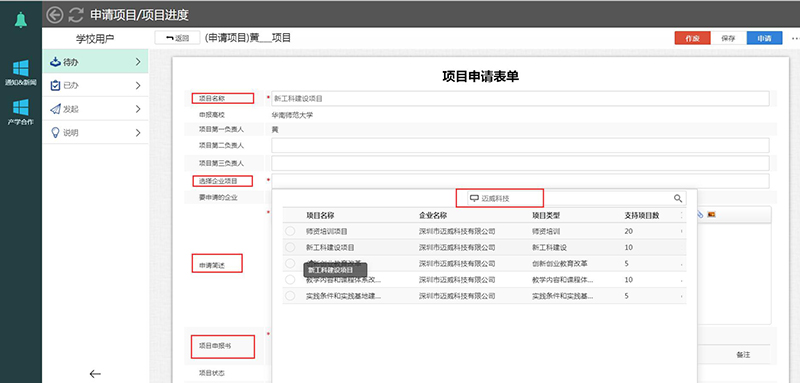Screen dimensions: 800x383
Task: Open the 通知&新闻 sidebar icon
Action: click(x=20, y=73)
